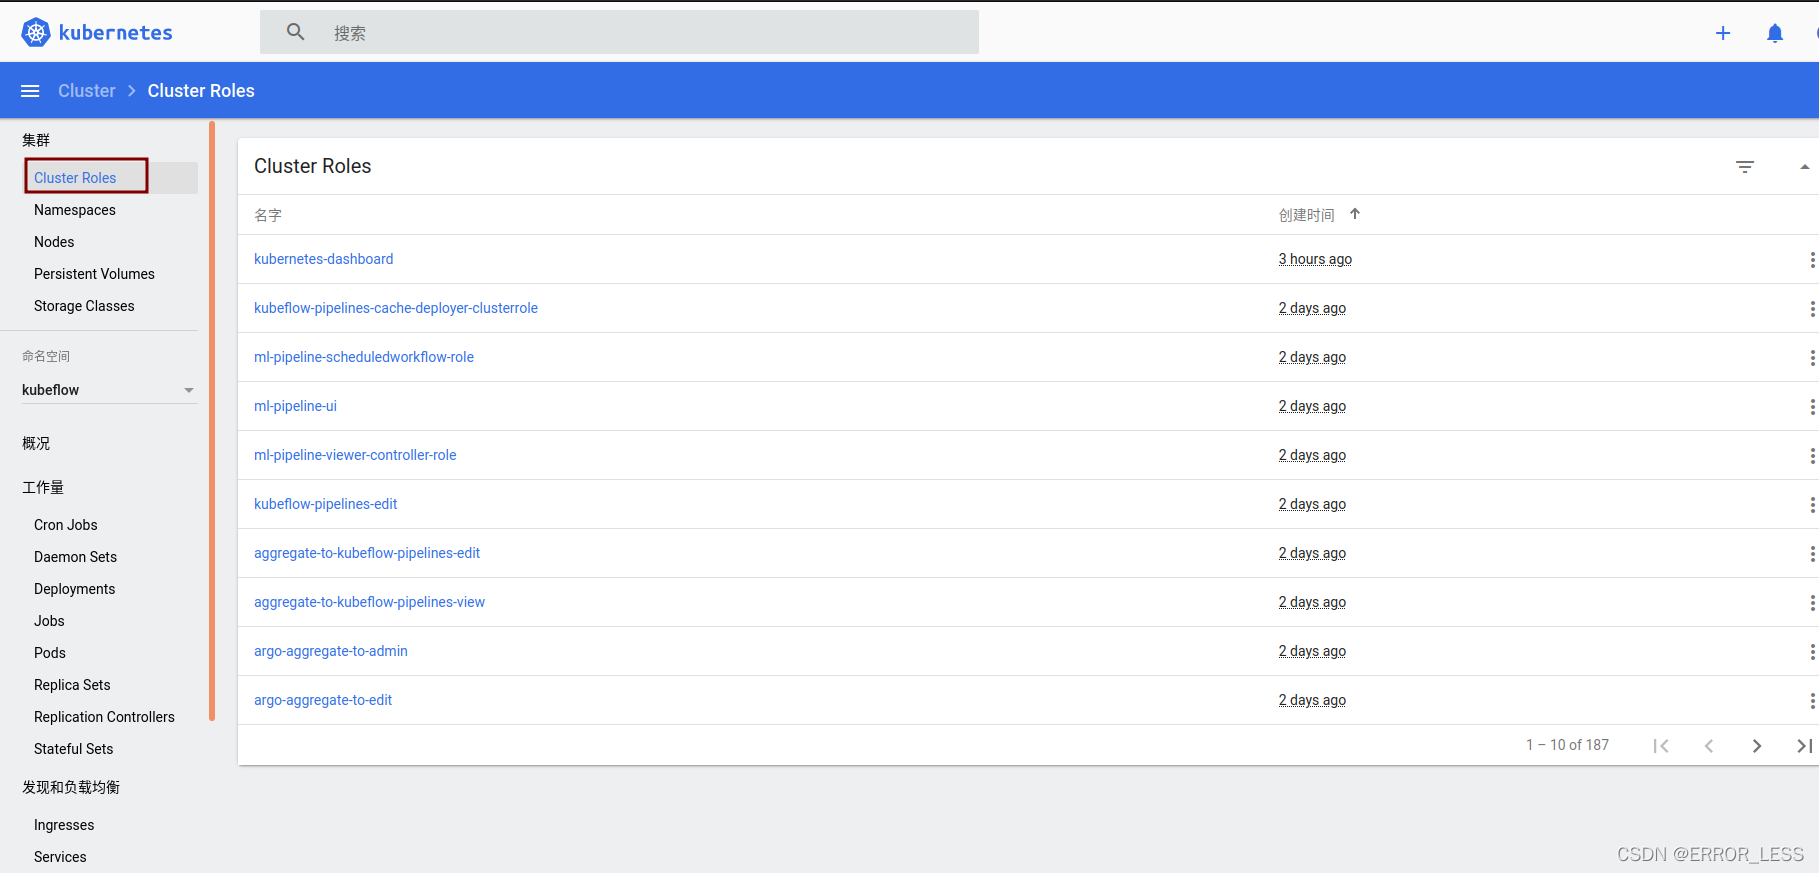This screenshot has height=873, width=1819.
Task: Click the Cluster breadcrumb link
Action: point(87,91)
